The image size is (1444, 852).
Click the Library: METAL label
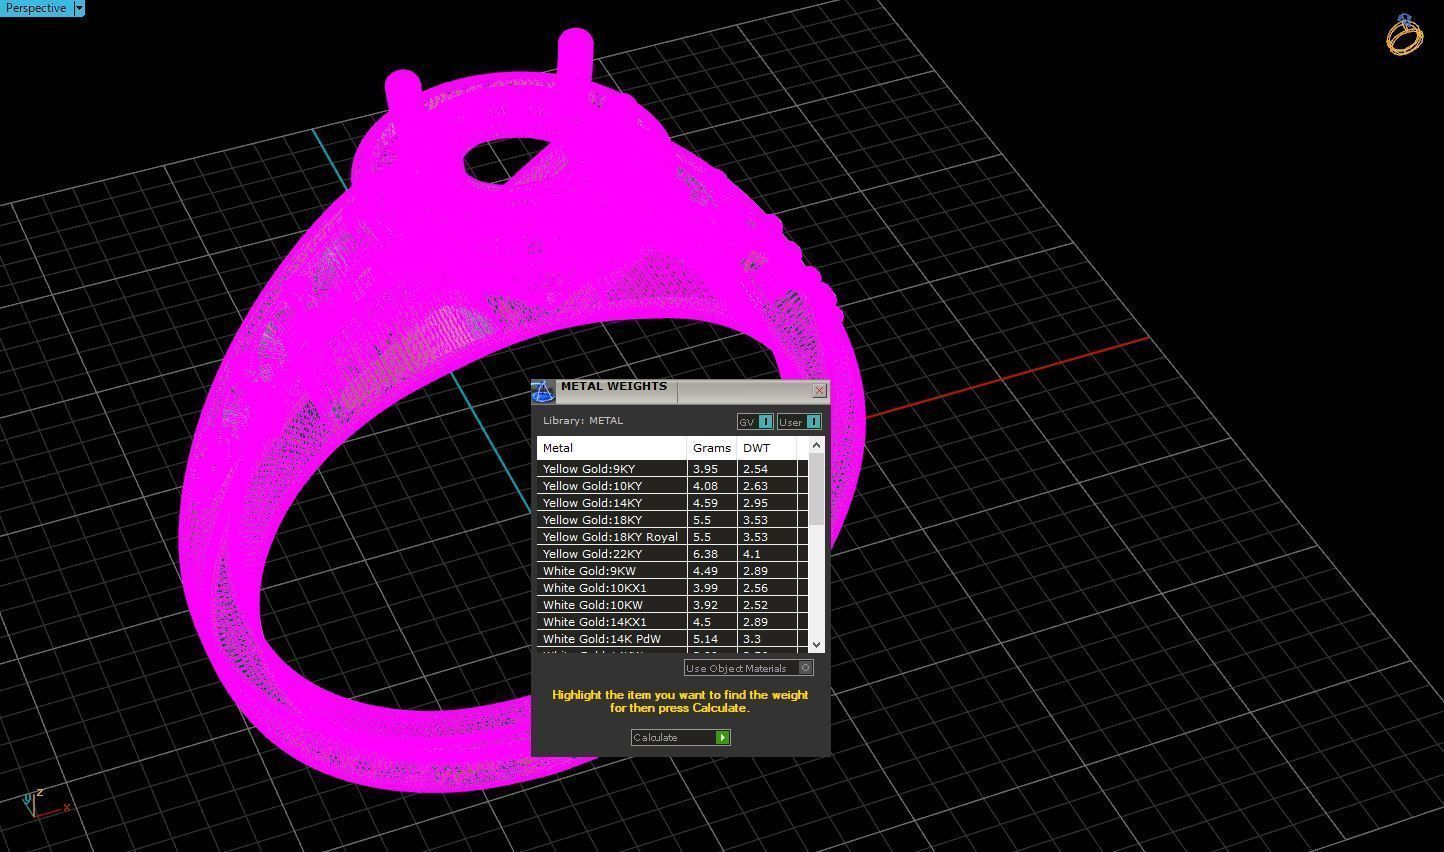[x=583, y=421]
